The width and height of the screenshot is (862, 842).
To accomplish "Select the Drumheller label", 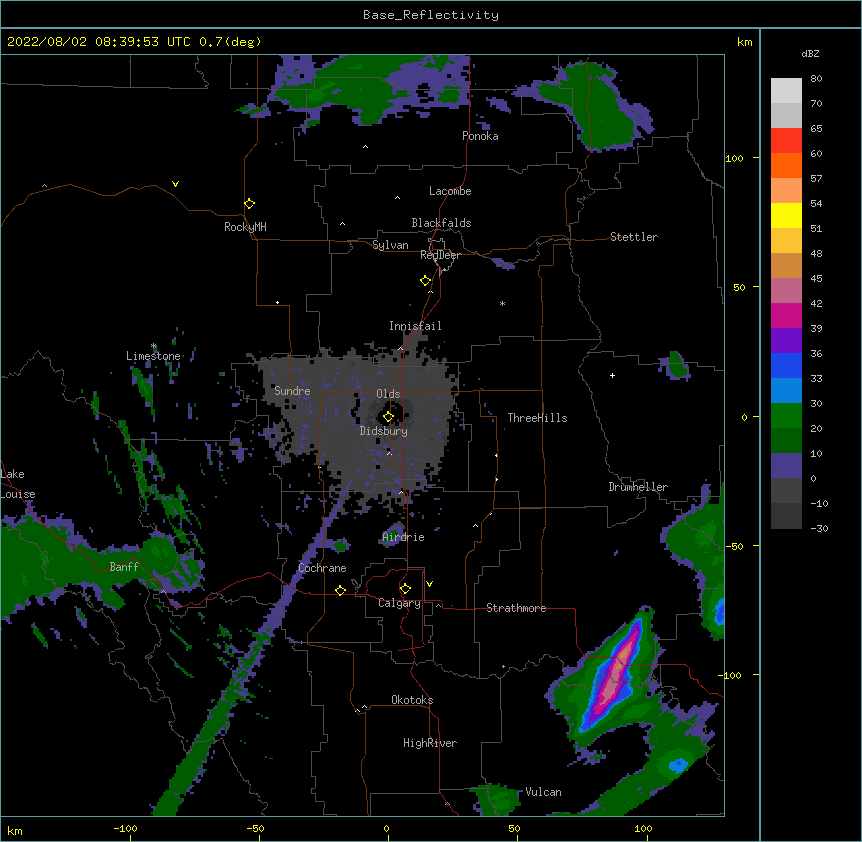I will [638, 487].
